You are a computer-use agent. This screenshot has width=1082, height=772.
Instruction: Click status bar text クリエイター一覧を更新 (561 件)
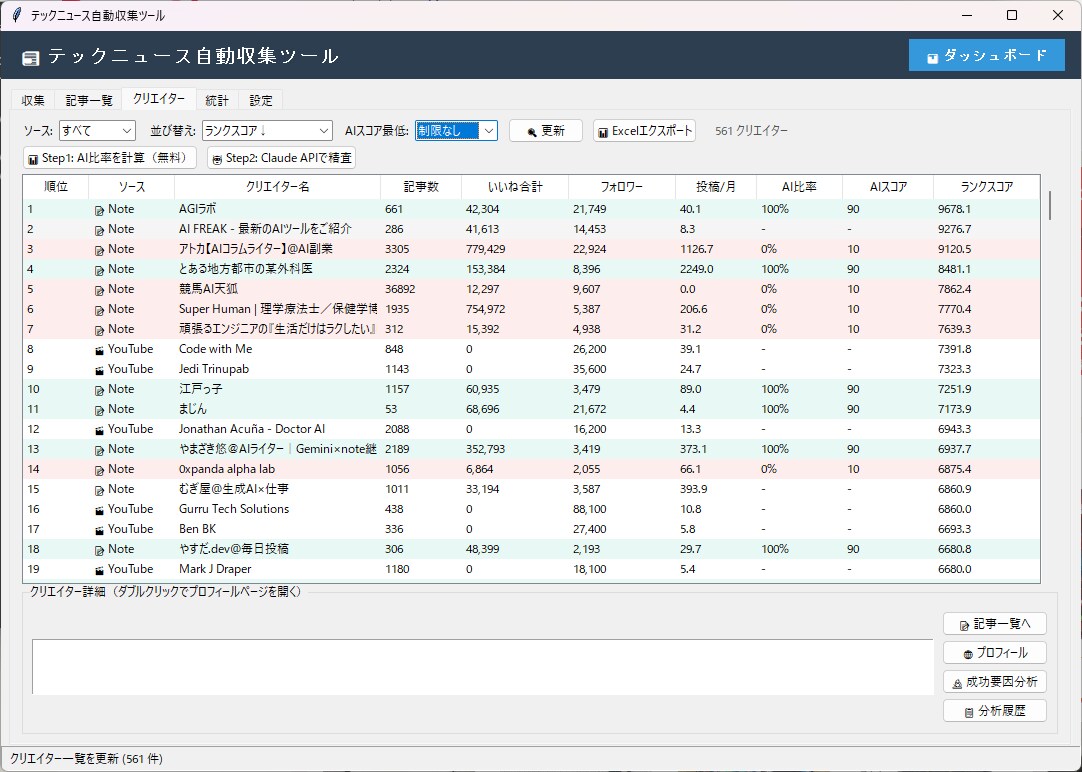pyautogui.click(x=86, y=759)
